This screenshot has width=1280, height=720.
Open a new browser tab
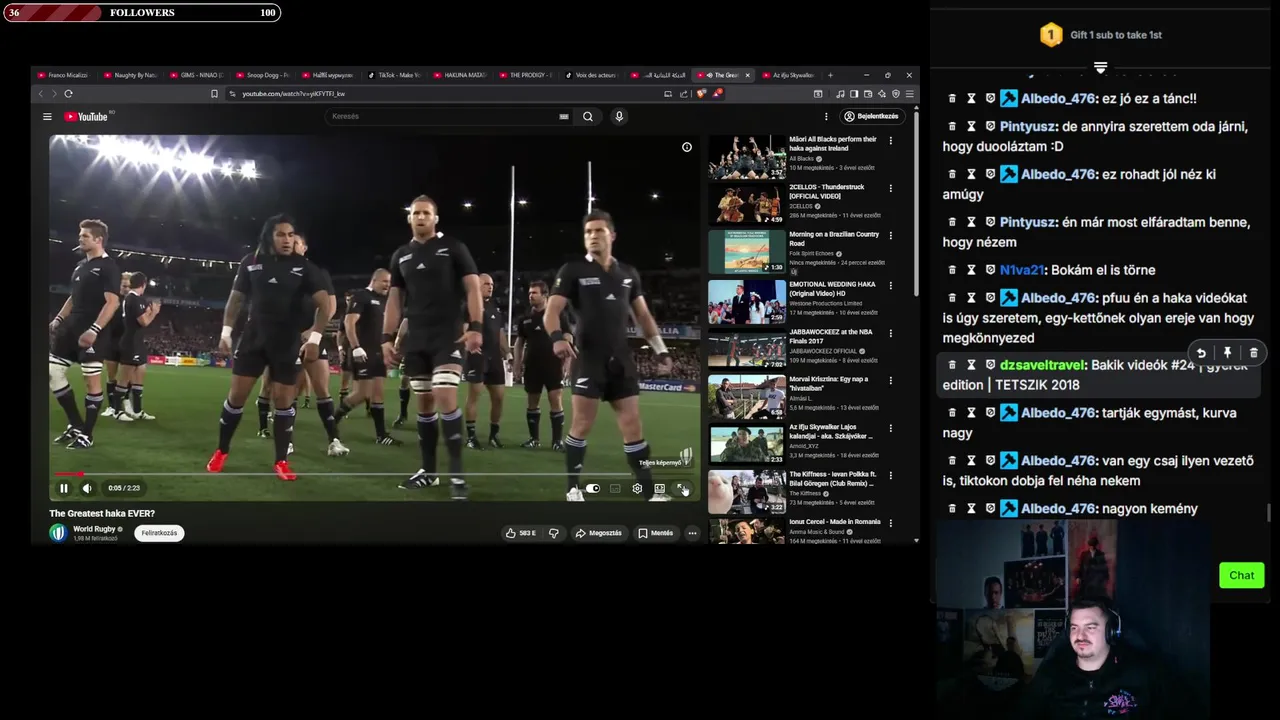point(831,75)
